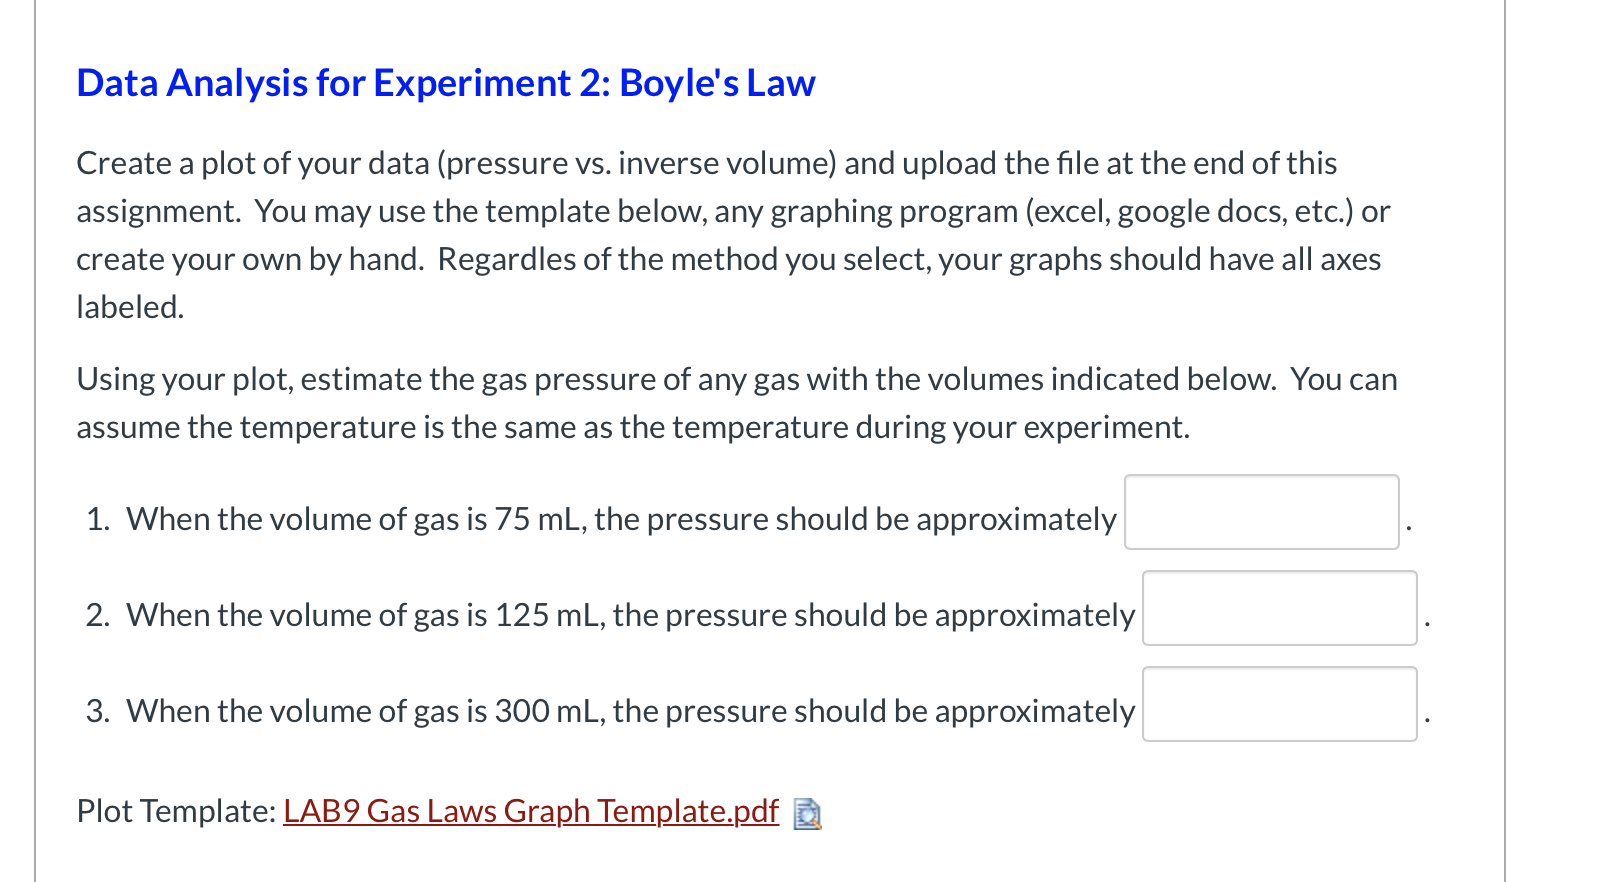The height and width of the screenshot is (882, 1614).
Task: Click question text about 75 mL volume
Action: (621, 519)
